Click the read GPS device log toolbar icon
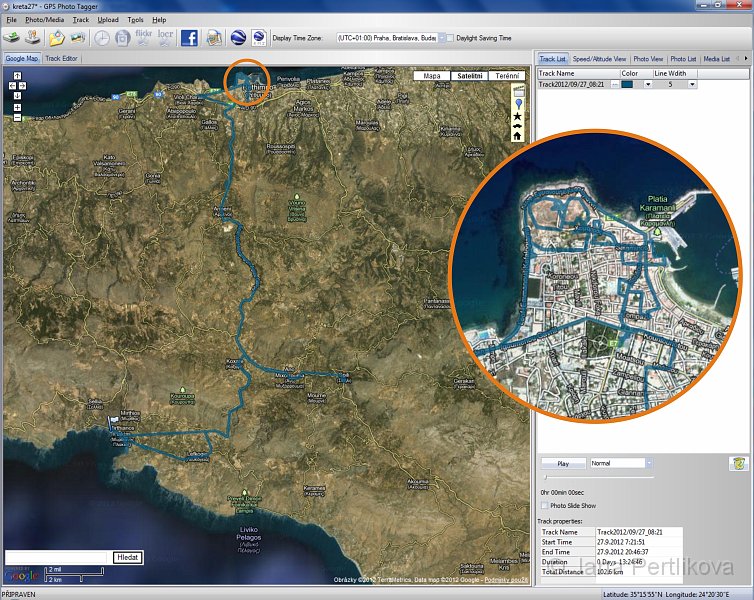This screenshot has width=754, height=600. coord(12,38)
